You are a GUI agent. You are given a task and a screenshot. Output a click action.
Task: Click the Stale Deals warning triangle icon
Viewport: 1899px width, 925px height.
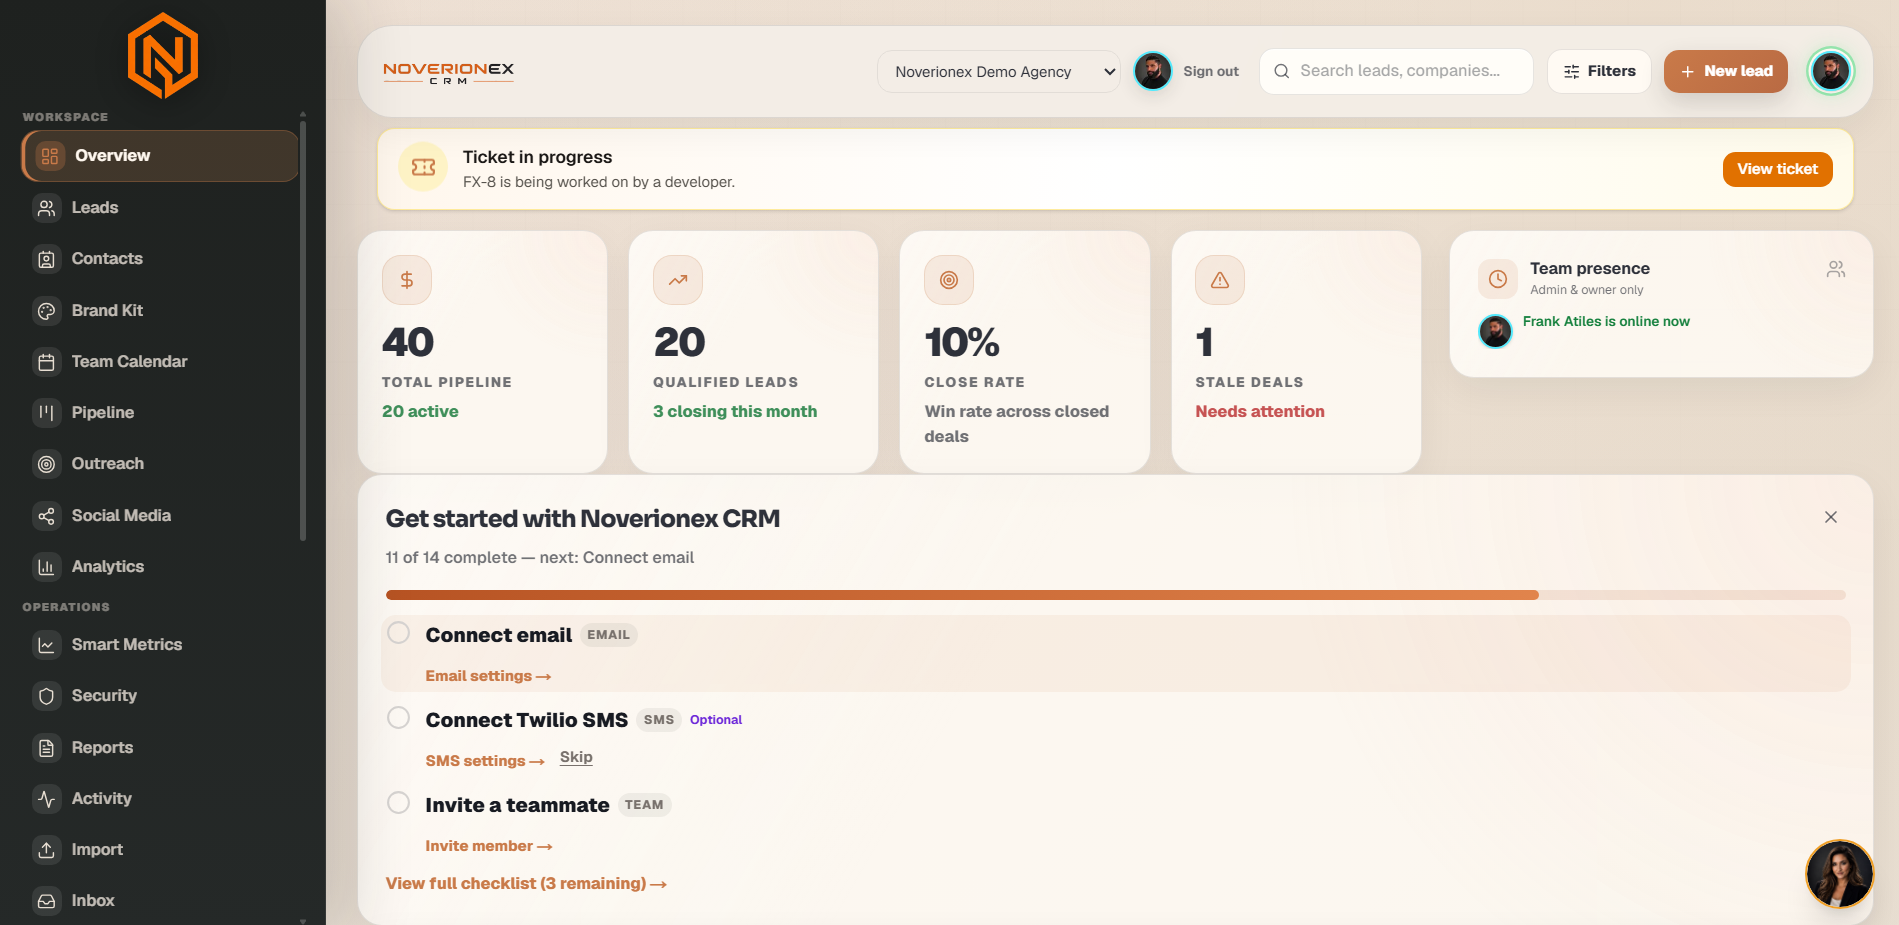1220,280
